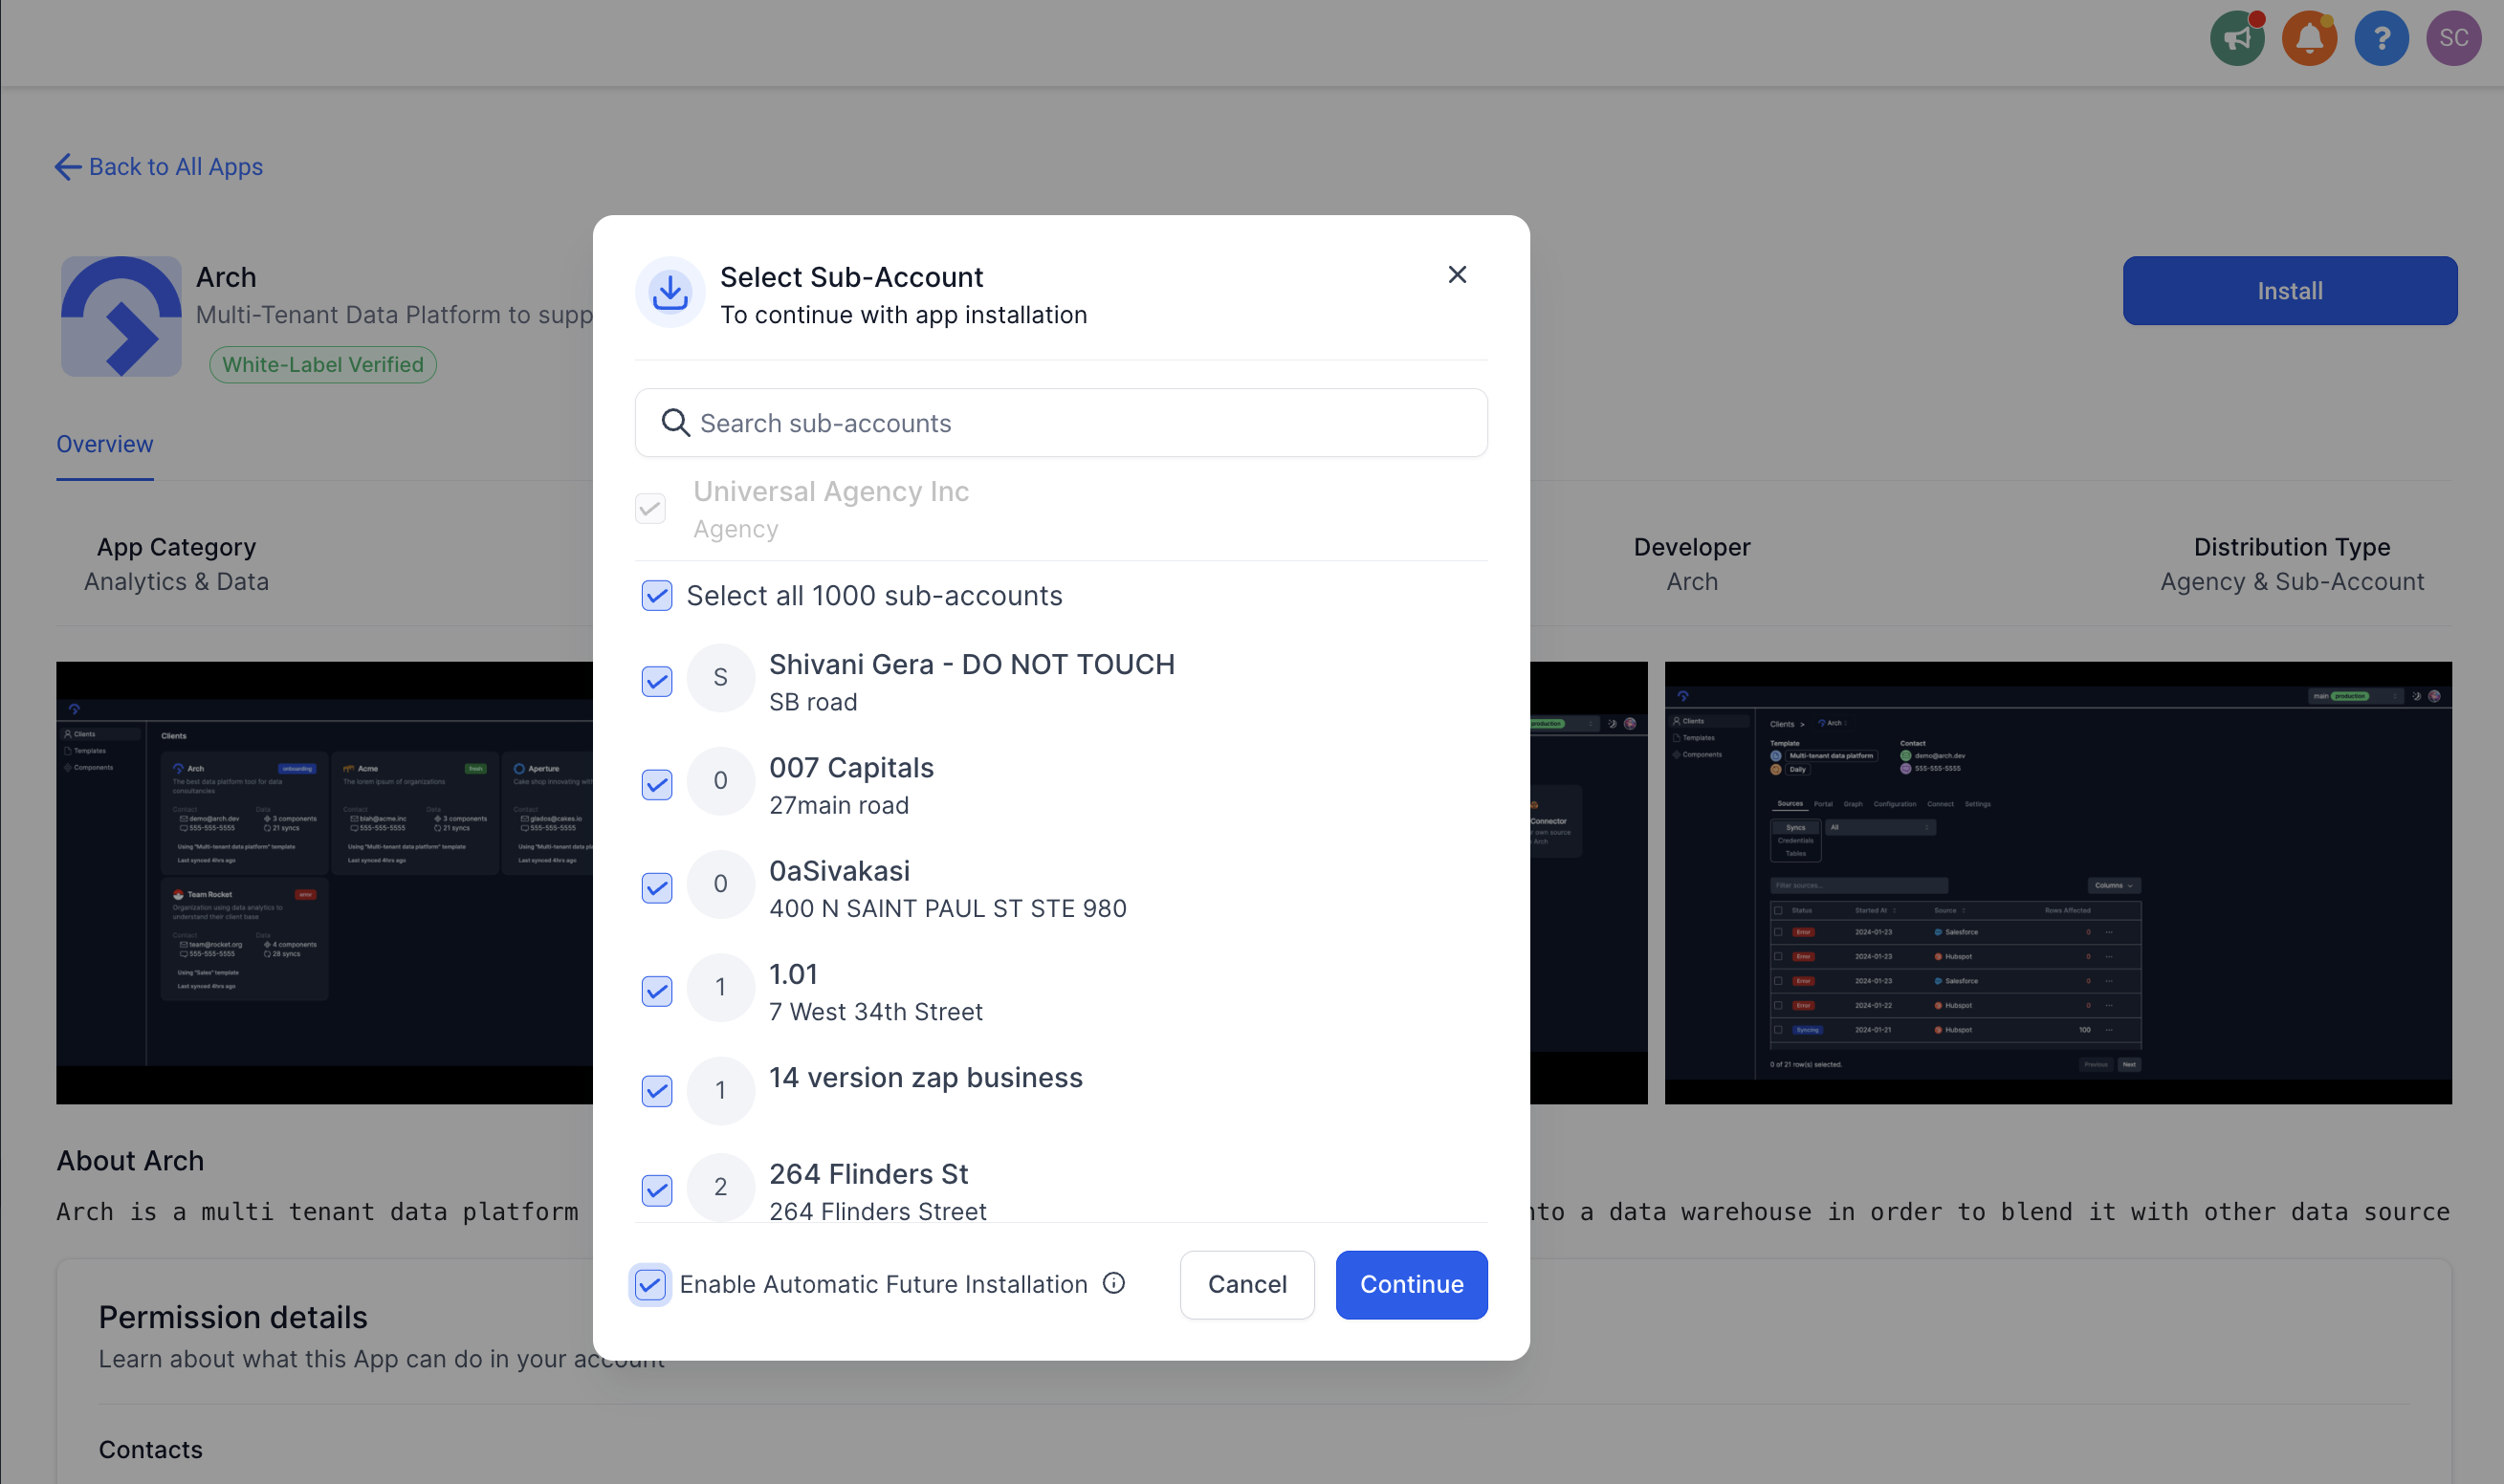Select the "Shivani Gera - DO NOT TOUCH" name

click(x=972, y=665)
